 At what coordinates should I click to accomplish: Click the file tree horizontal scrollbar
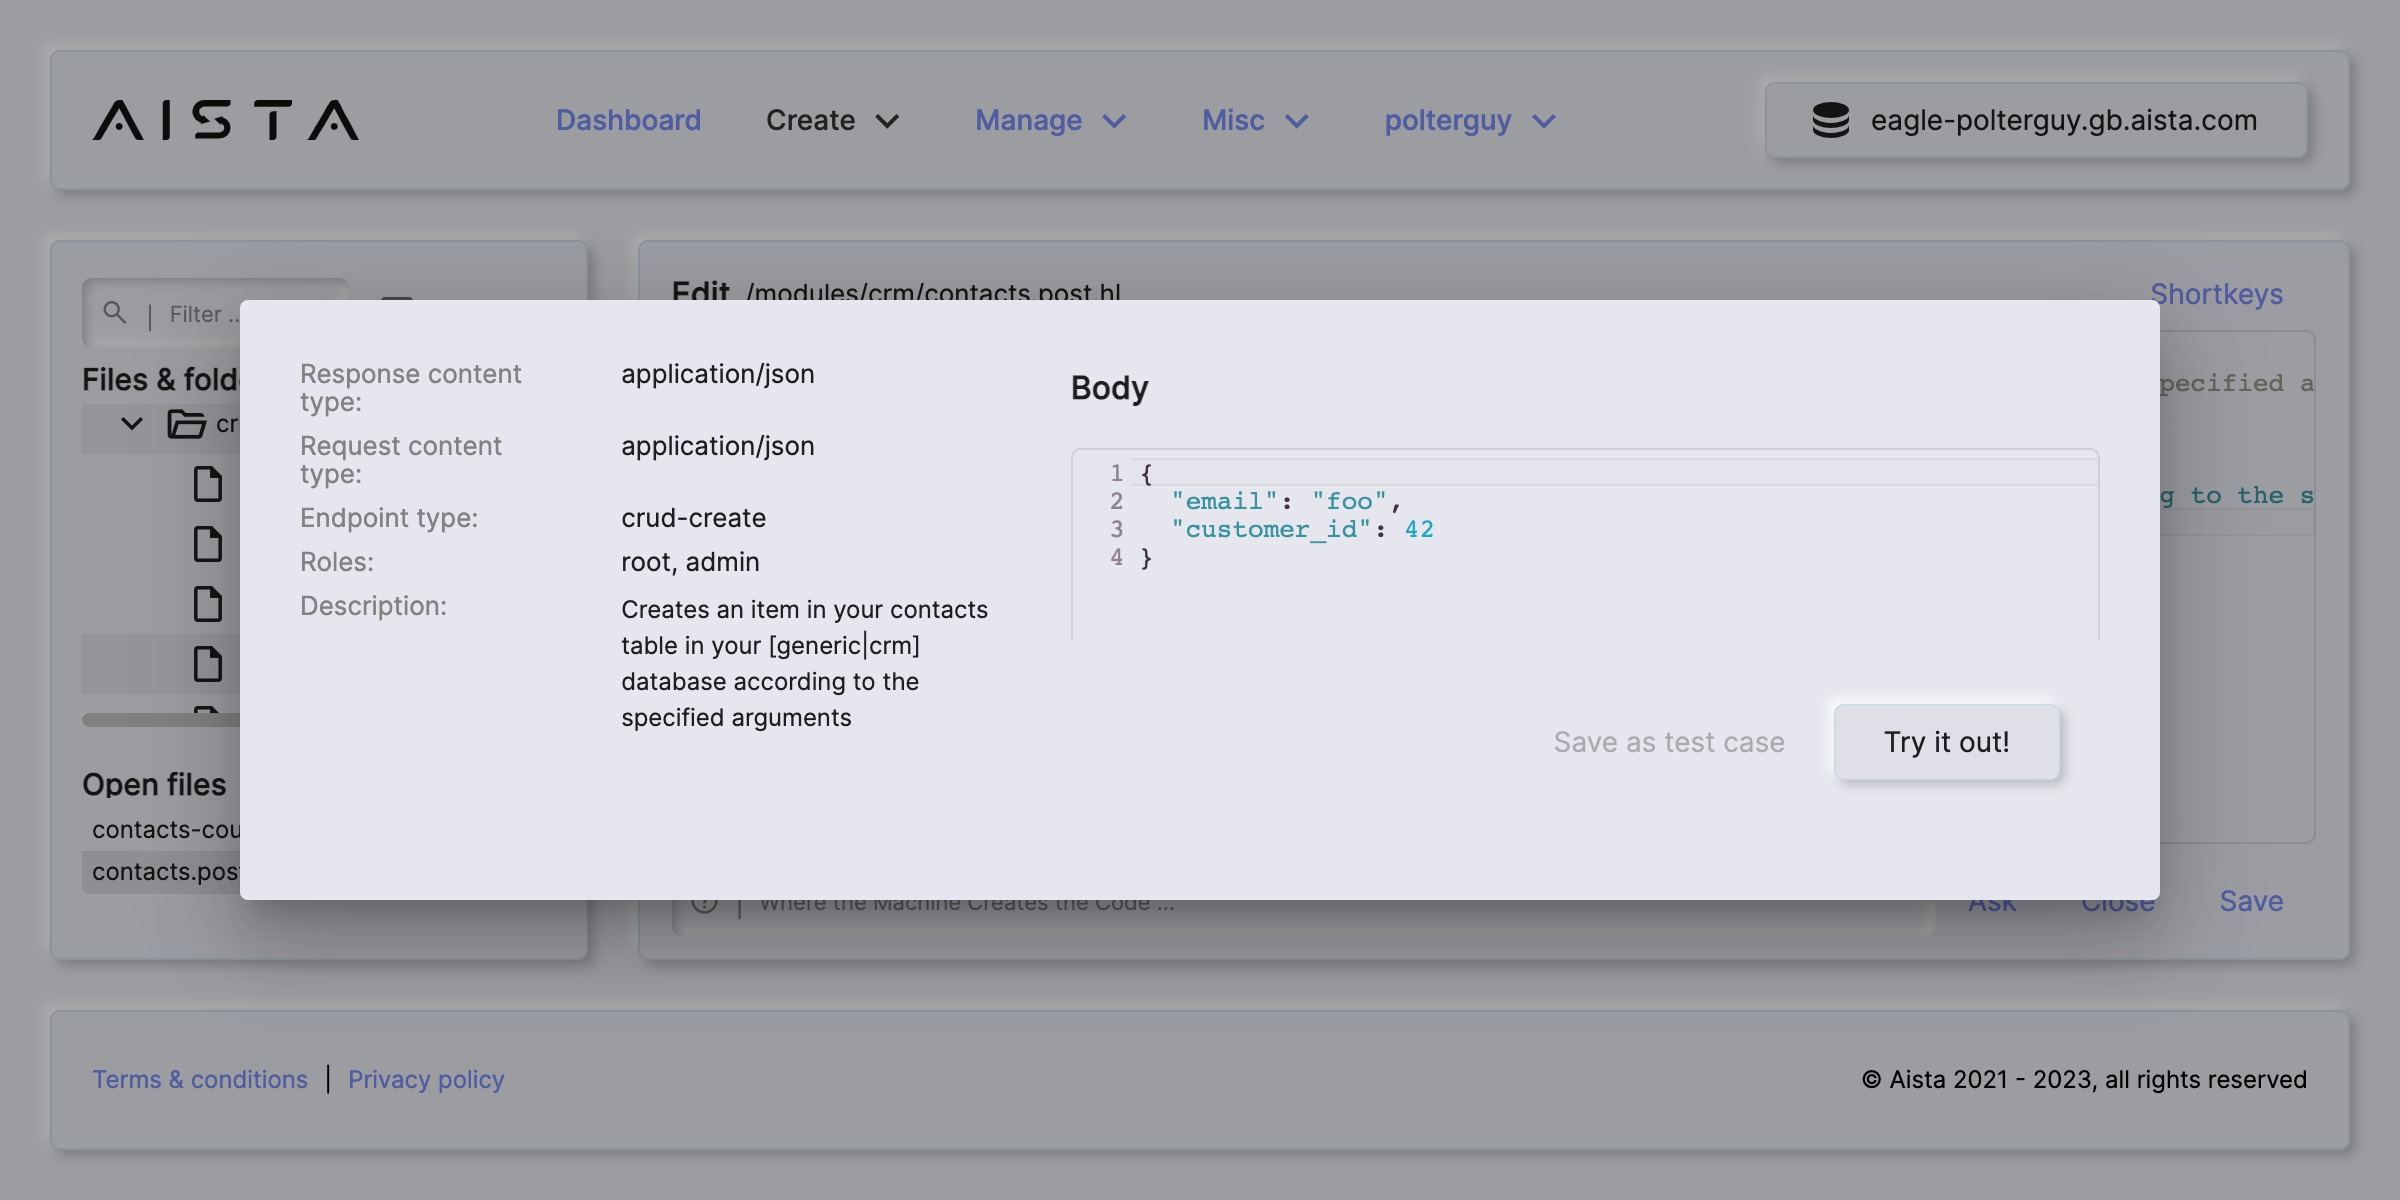(x=160, y=720)
